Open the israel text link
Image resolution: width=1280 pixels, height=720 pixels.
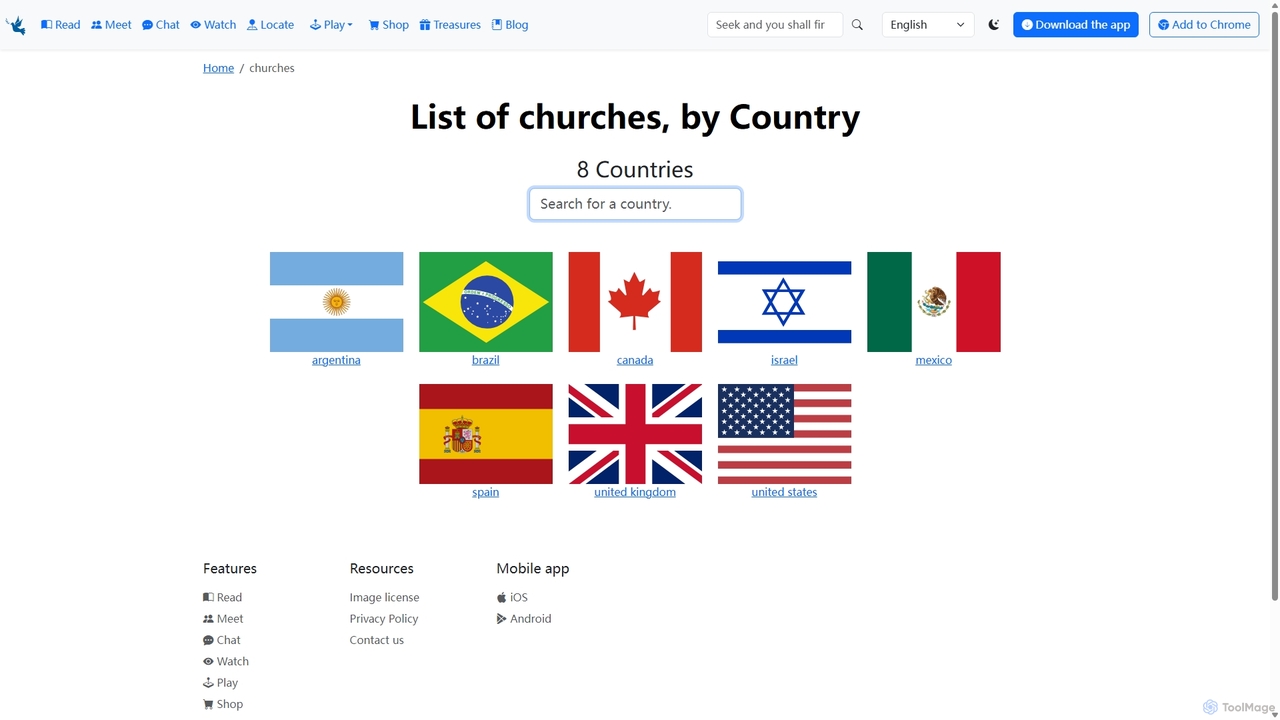(x=784, y=360)
